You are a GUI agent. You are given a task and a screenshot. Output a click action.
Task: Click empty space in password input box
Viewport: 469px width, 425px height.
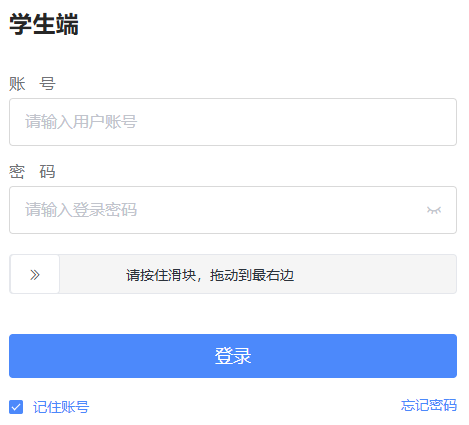(x=280, y=210)
